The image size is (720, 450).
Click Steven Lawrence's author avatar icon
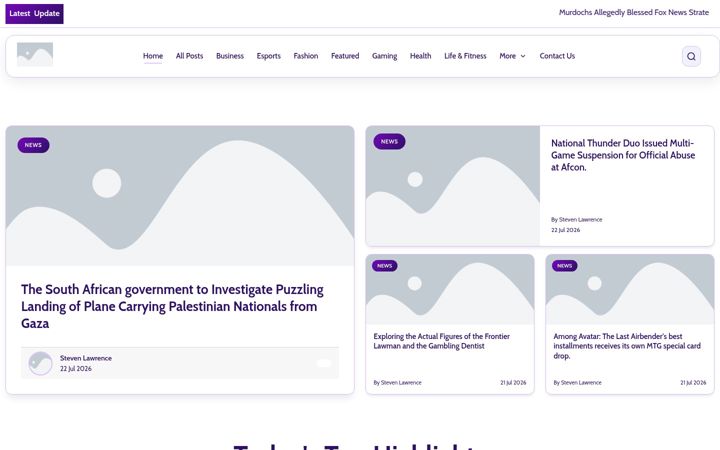[40, 363]
